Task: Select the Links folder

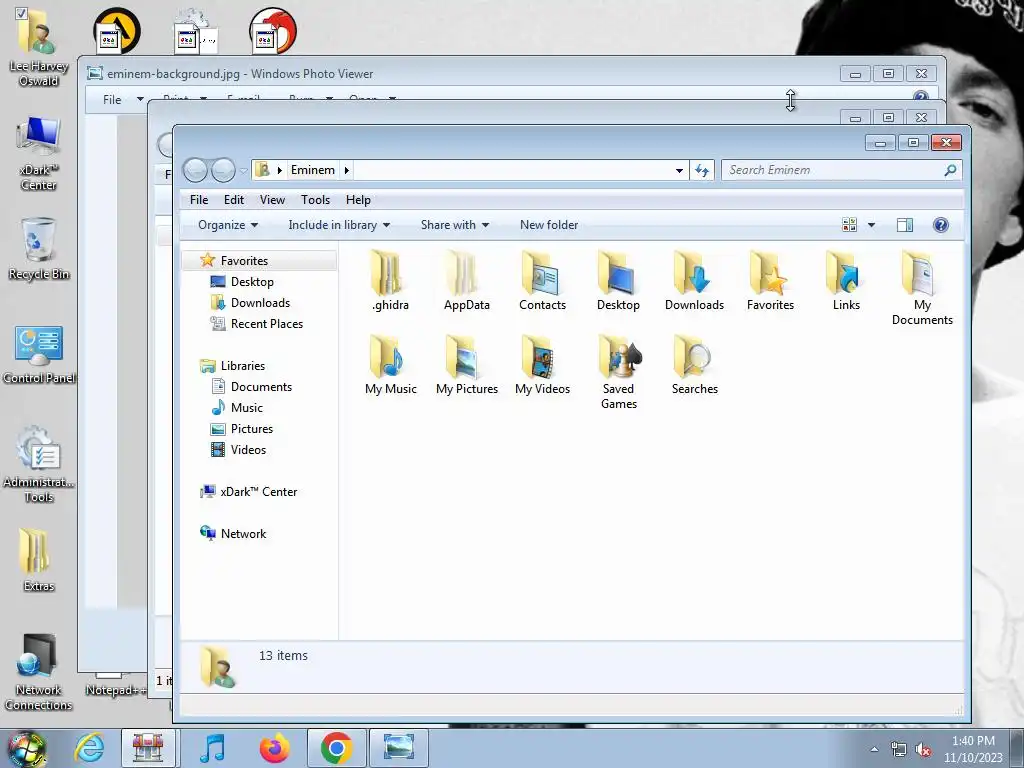Action: pyautogui.click(x=846, y=280)
